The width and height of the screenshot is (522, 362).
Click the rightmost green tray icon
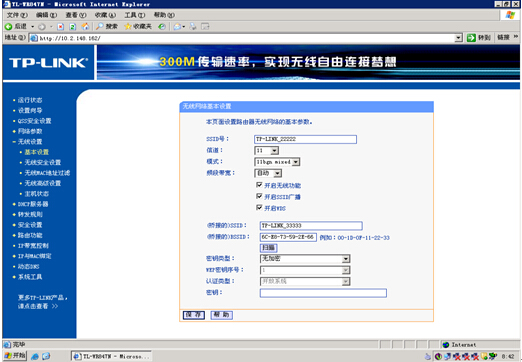[493, 356]
